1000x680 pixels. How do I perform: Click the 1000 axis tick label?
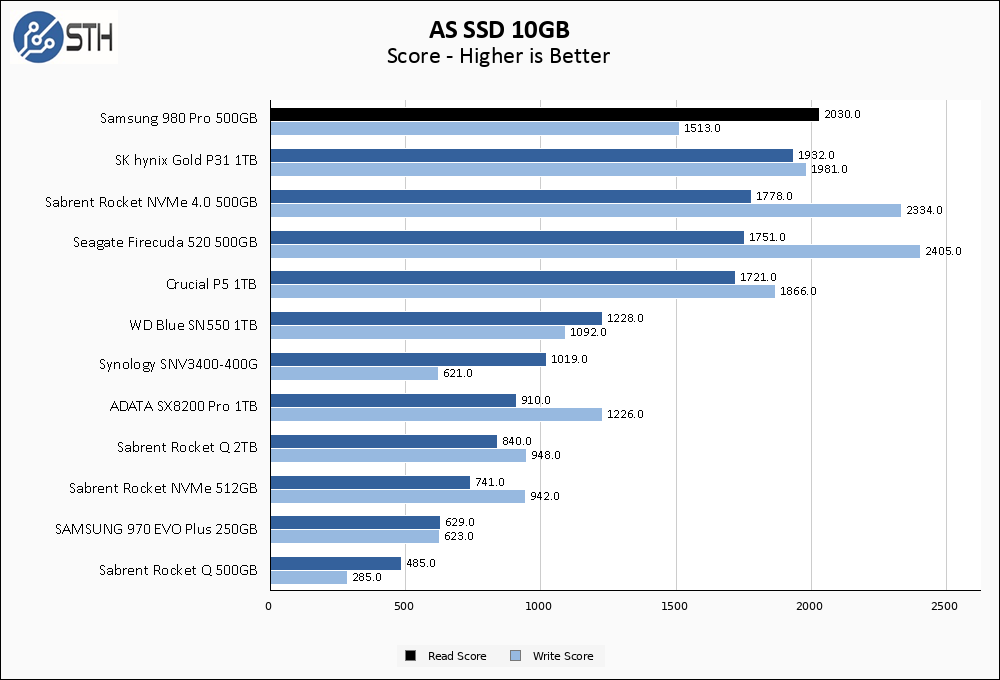click(x=538, y=606)
